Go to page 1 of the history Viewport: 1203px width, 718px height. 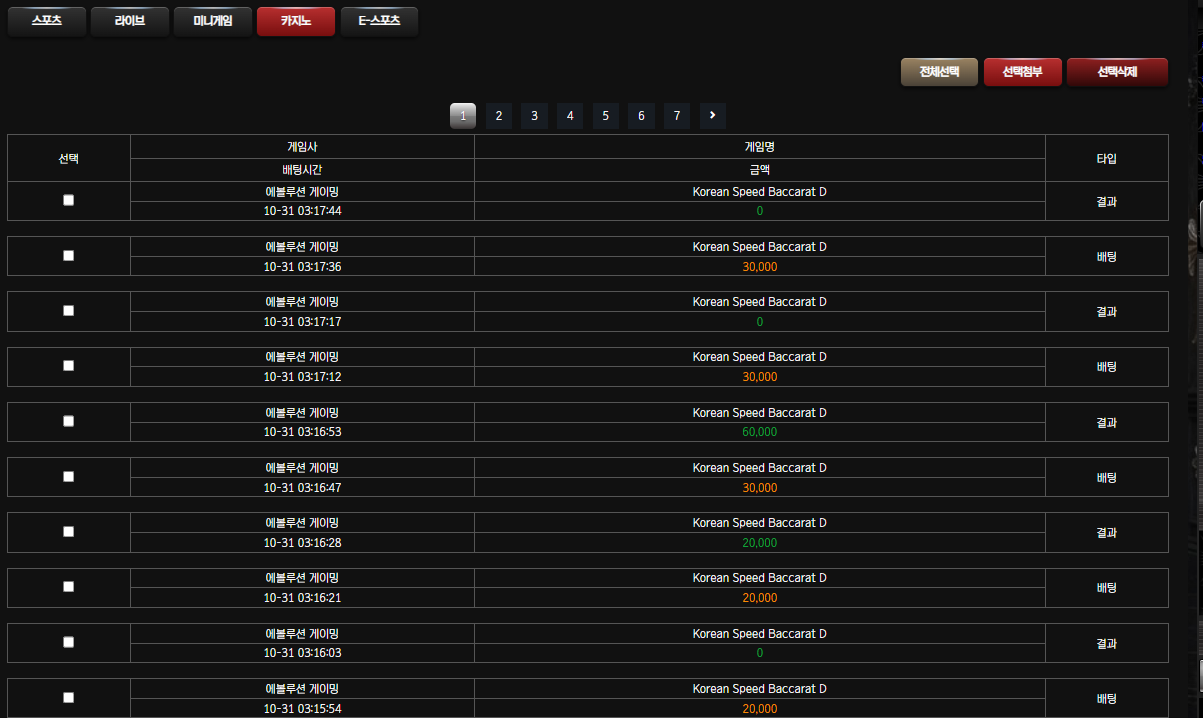[x=462, y=116]
